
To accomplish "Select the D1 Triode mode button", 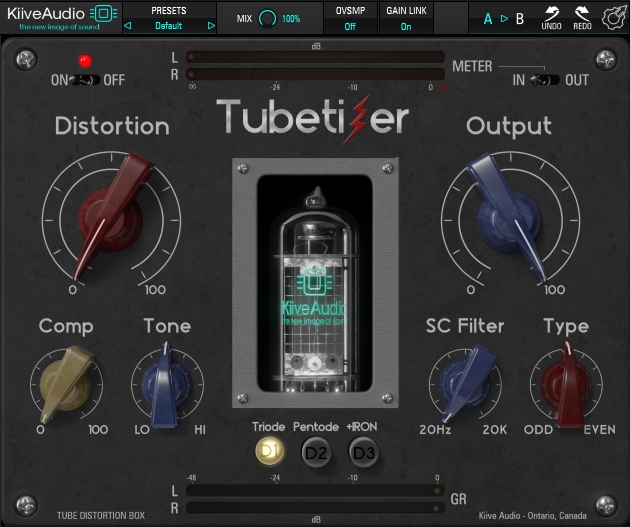I will [x=270, y=451].
